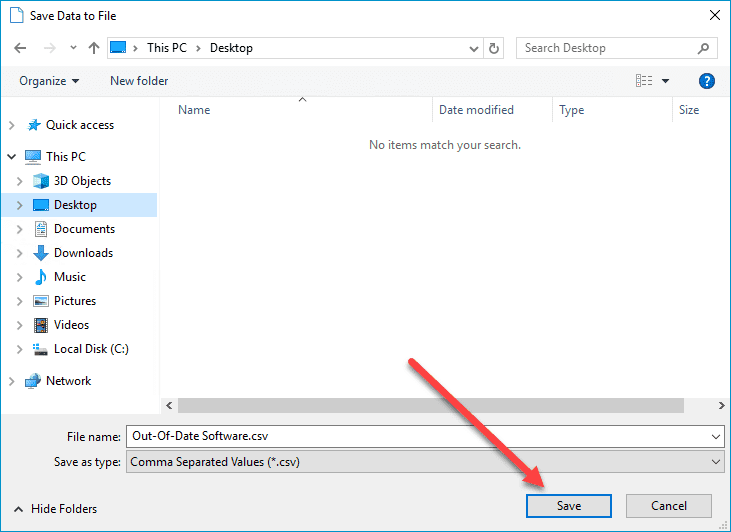Screen dimensions: 731x532
Task: Expand the Documents tree node
Action: [20, 229]
